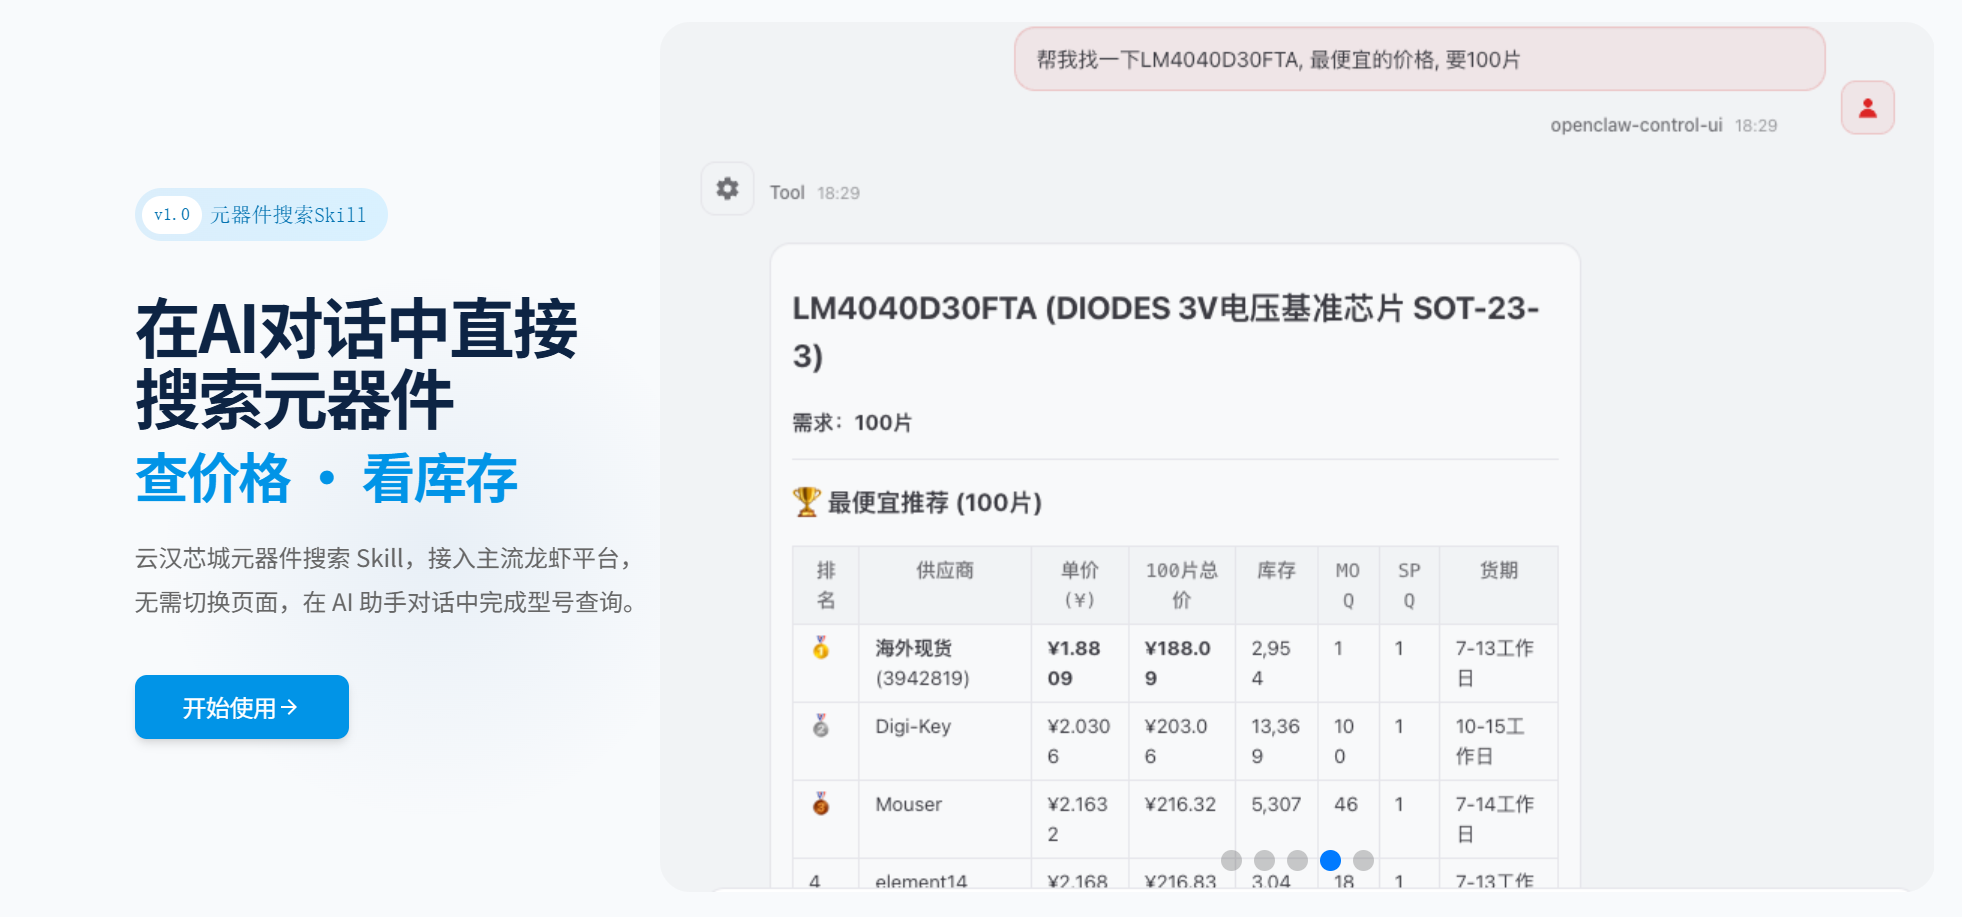
Task: Click the 供应商 column header
Action: pyautogui.click(x=944, y=571)
